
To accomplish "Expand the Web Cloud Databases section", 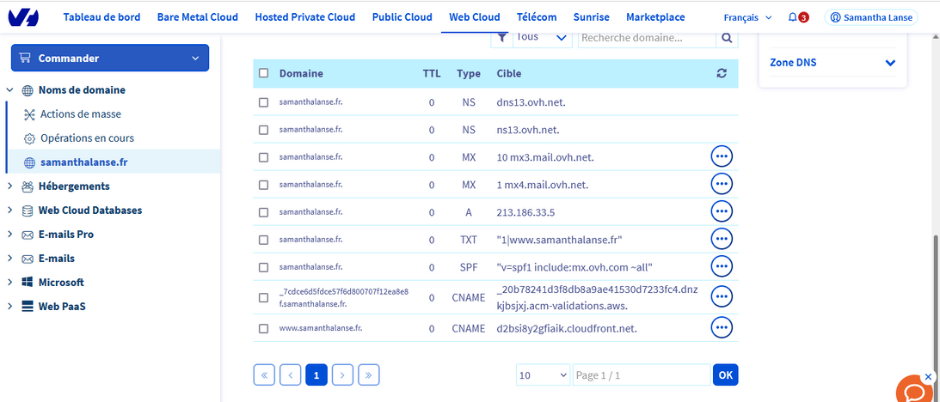I will click(x=10, y=210).
